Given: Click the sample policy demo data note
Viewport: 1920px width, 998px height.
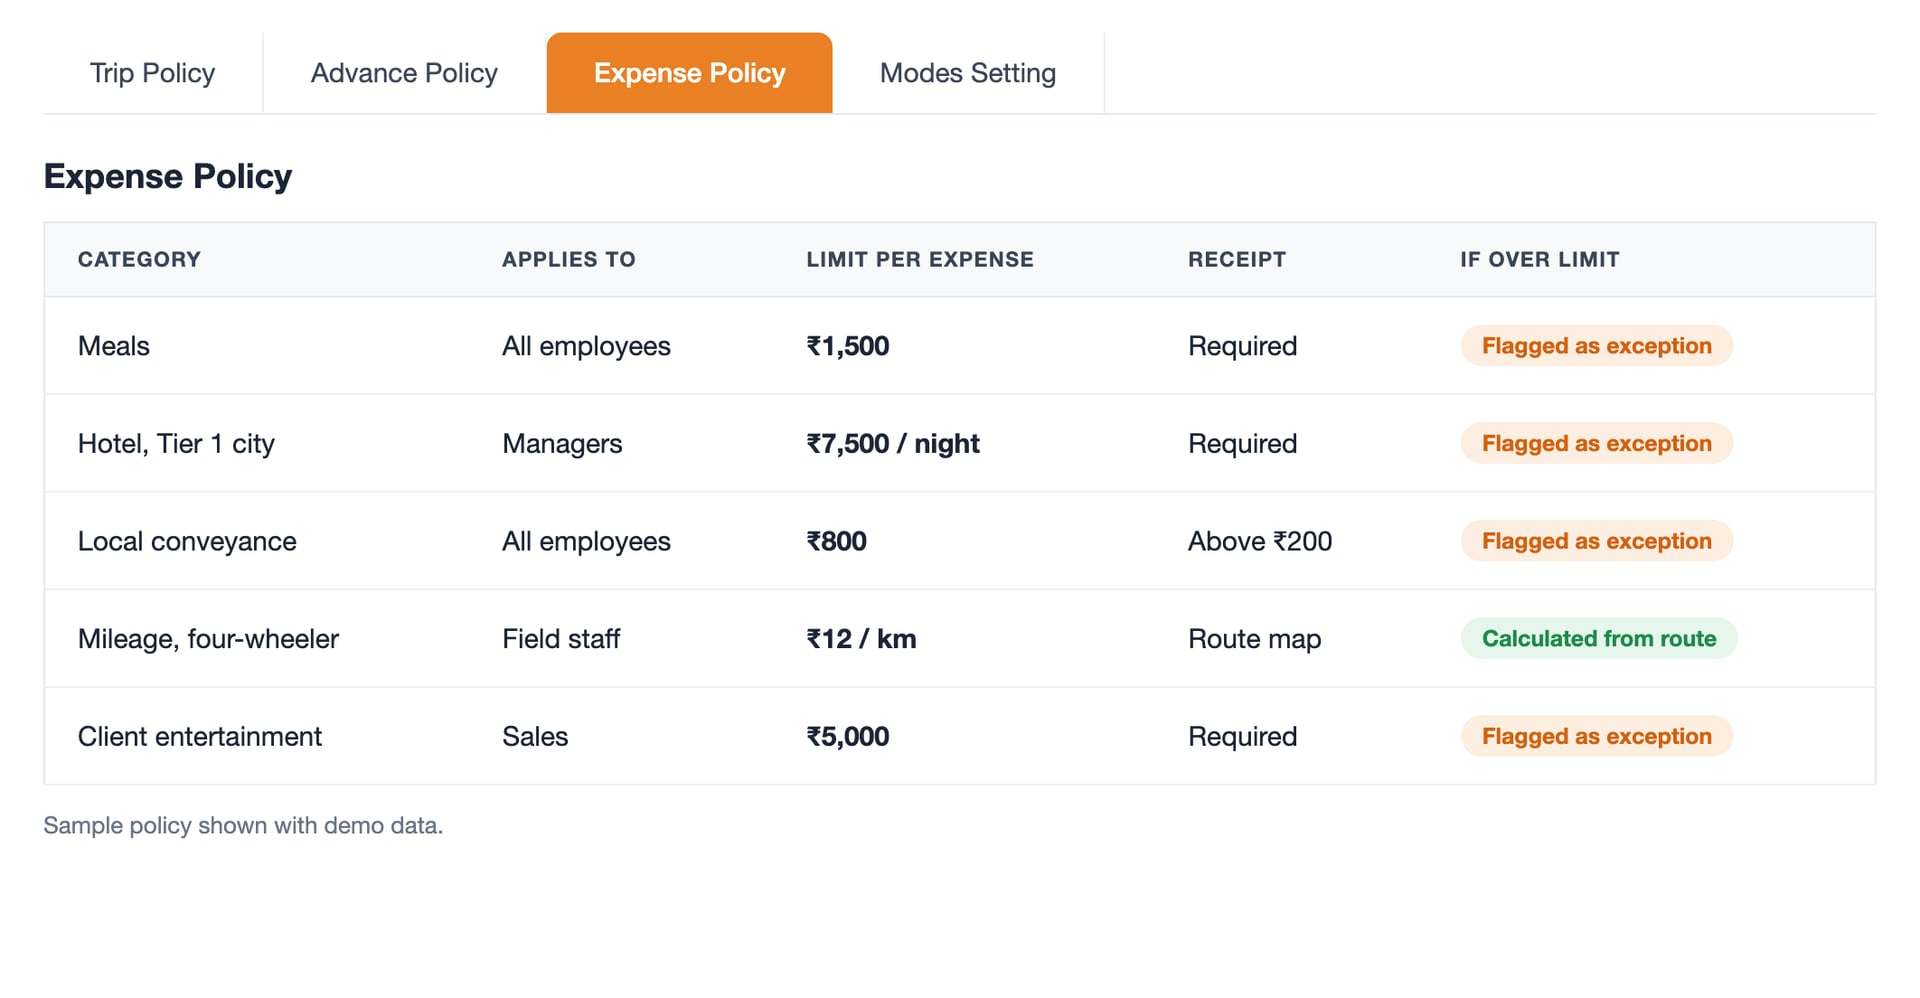Looking at the screenshot, I should pos(243,826).
